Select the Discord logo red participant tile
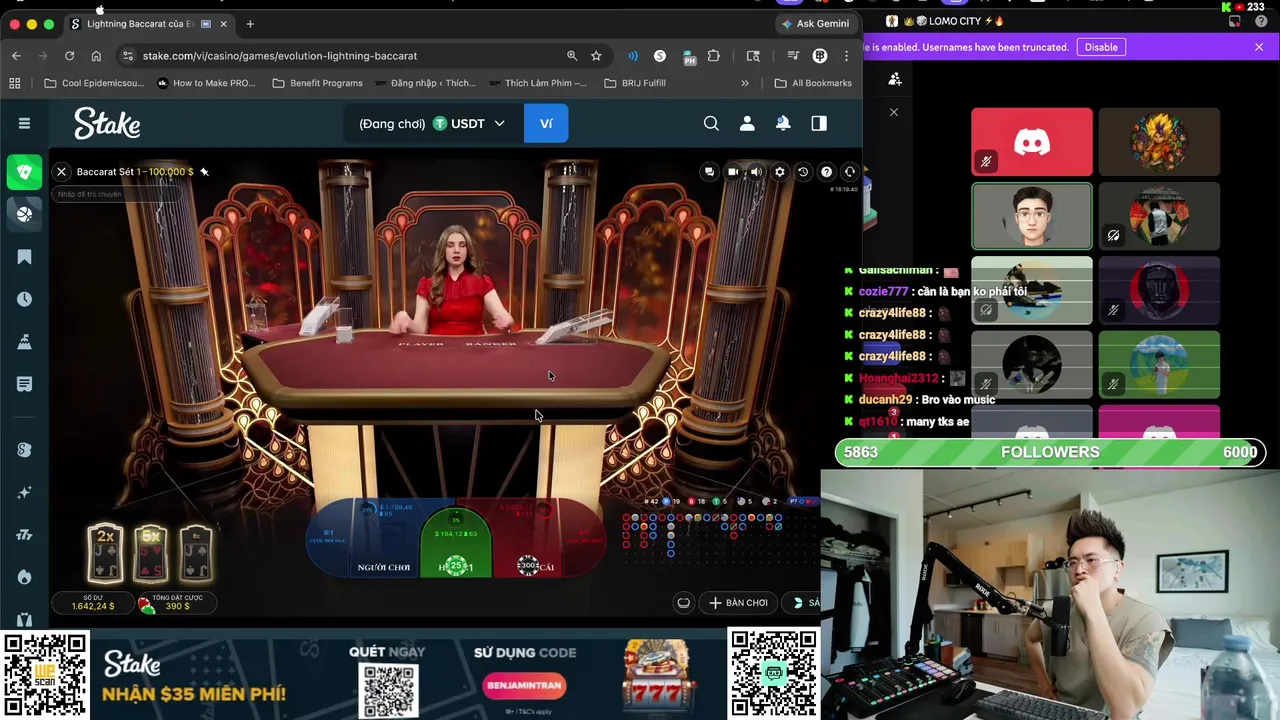1280x720 pixels. pyautogui.click(x=1032, y=142)
